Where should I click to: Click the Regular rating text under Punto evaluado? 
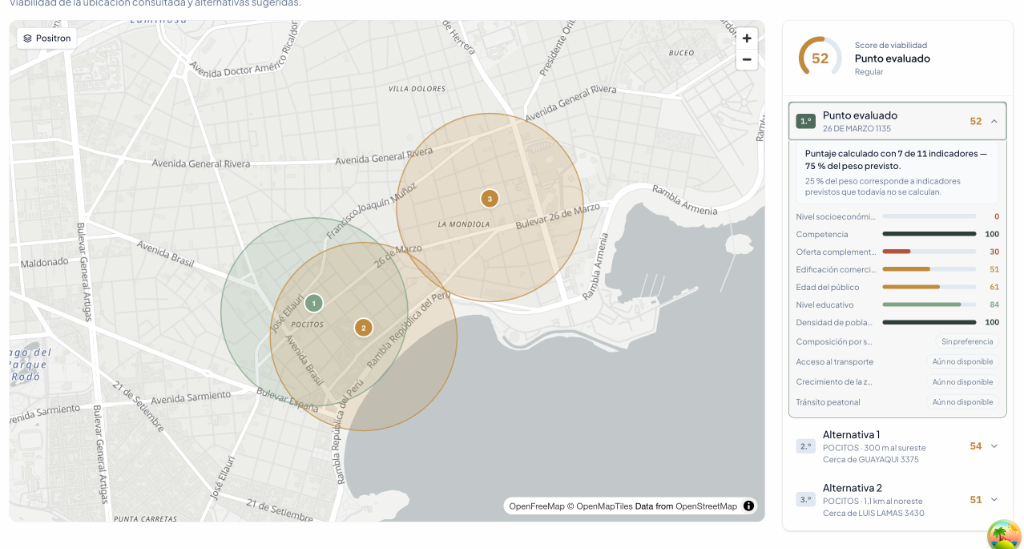(869, 72)
